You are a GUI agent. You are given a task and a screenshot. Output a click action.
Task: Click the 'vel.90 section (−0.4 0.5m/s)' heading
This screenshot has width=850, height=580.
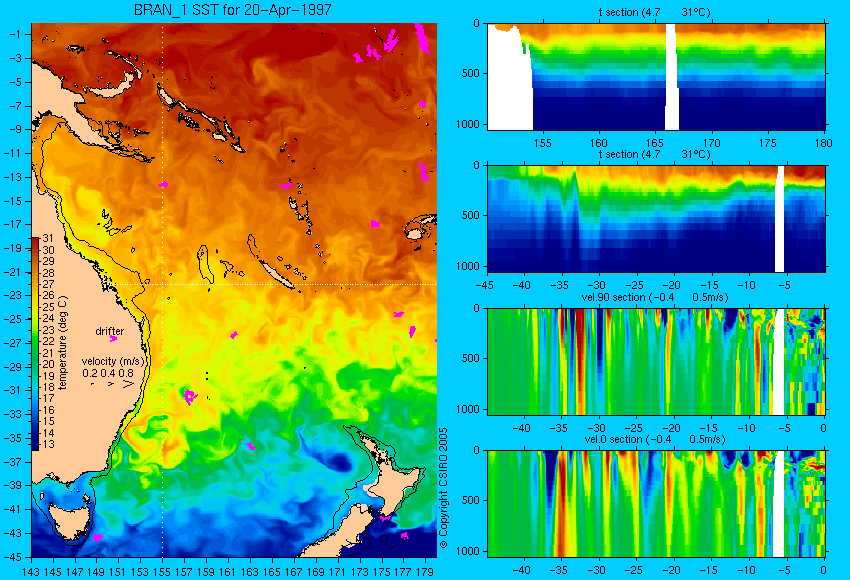tap(654, 297)
